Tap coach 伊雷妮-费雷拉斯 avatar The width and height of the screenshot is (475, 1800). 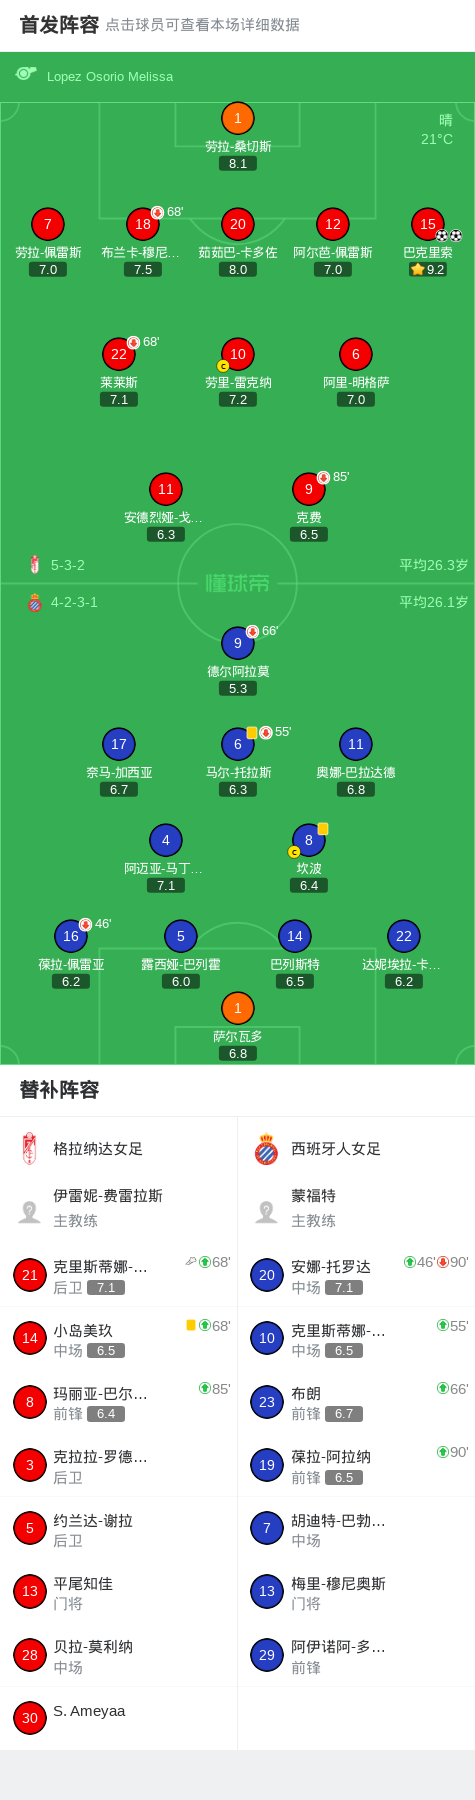30,1212
